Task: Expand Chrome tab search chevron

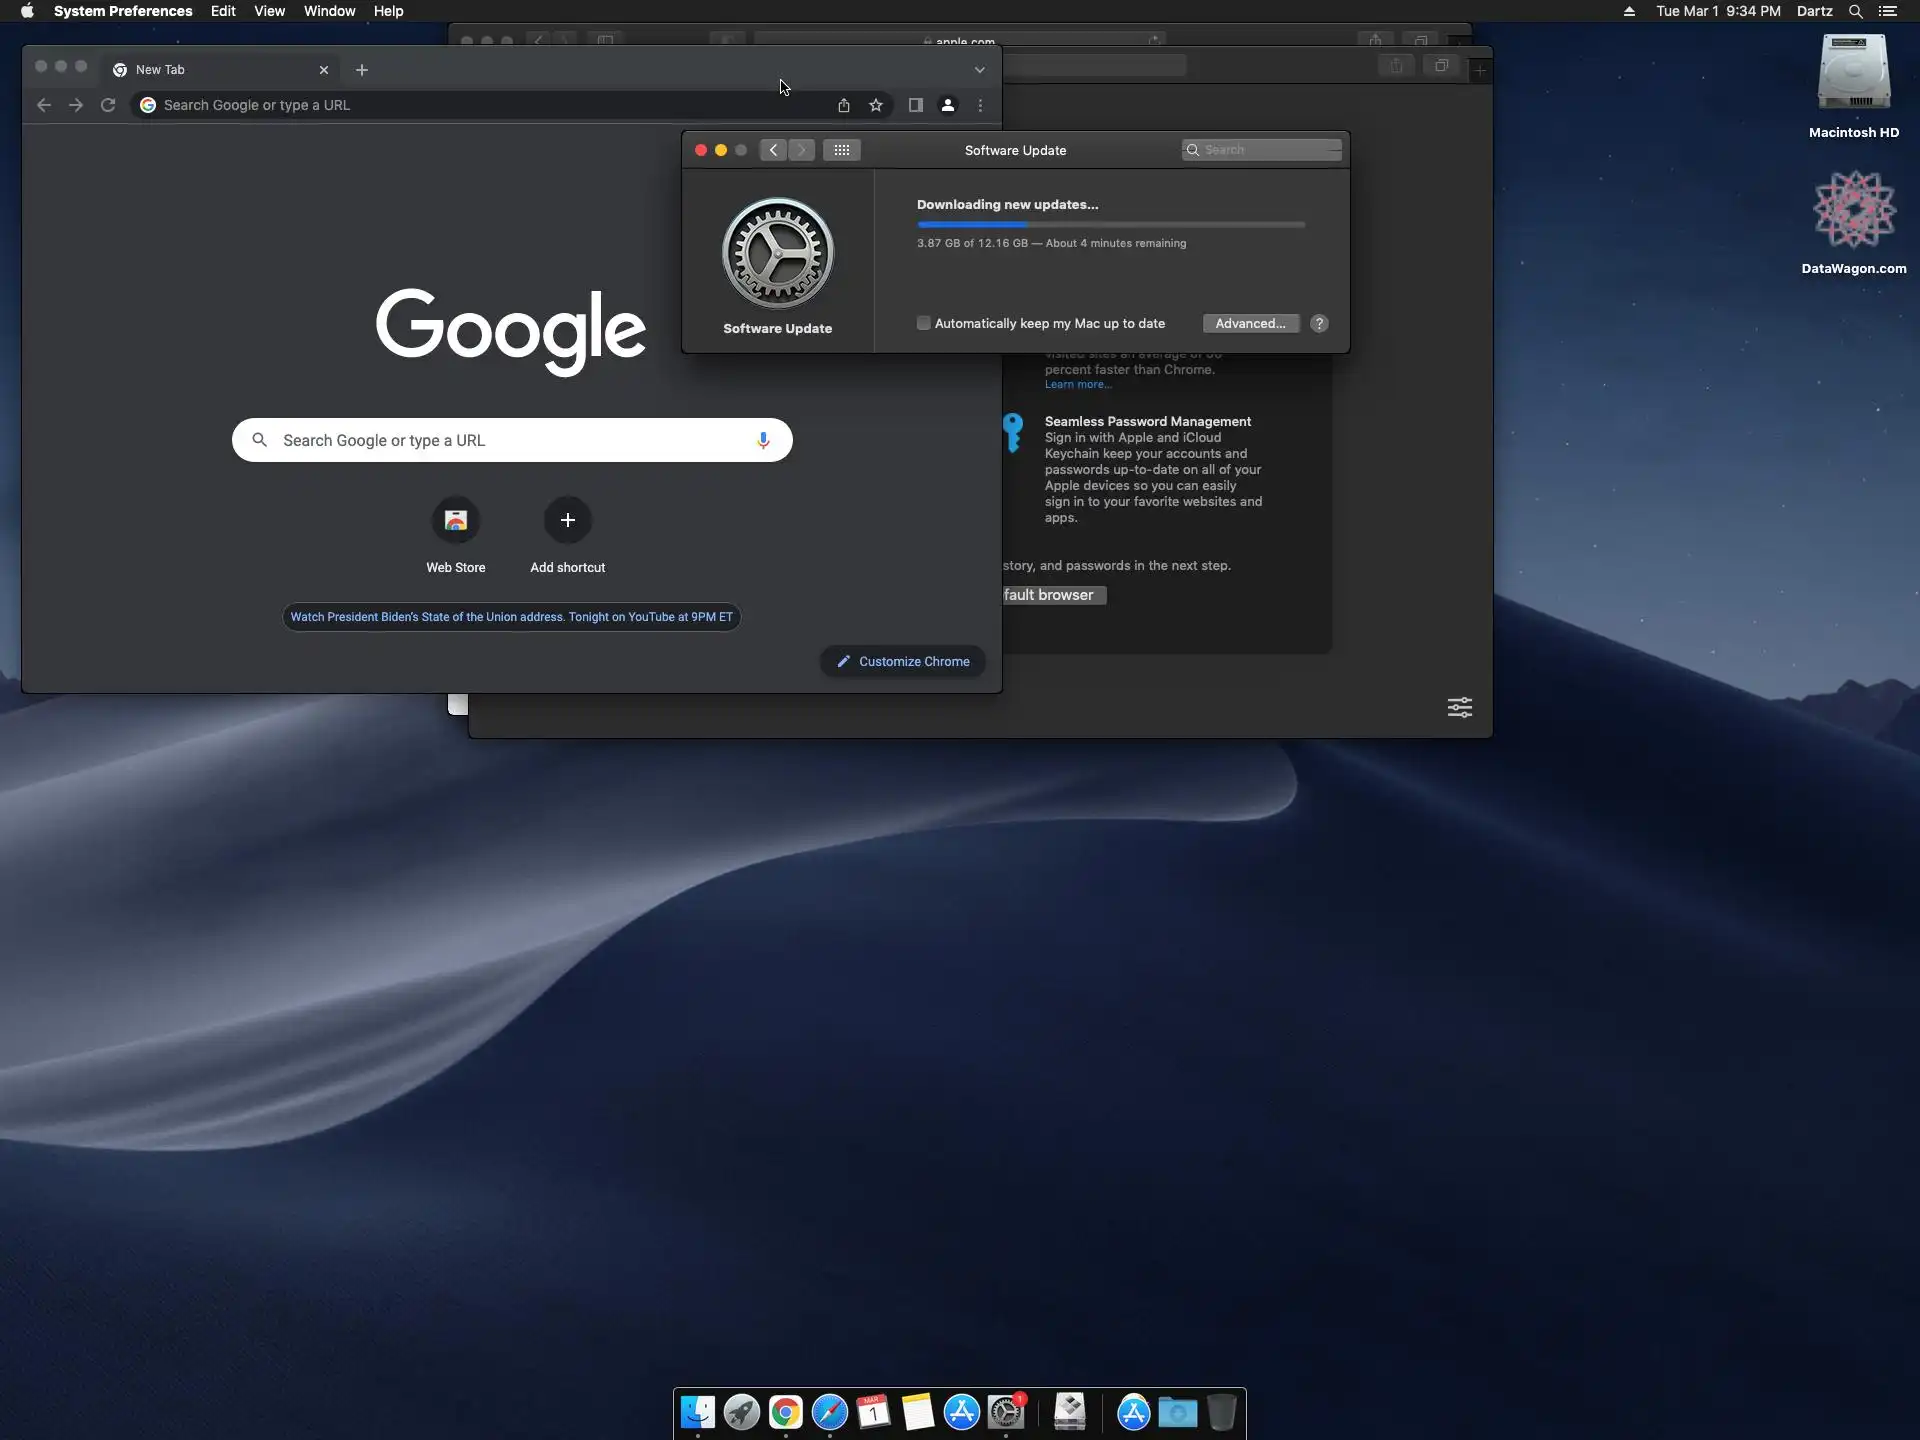Action: coord(980,70)
